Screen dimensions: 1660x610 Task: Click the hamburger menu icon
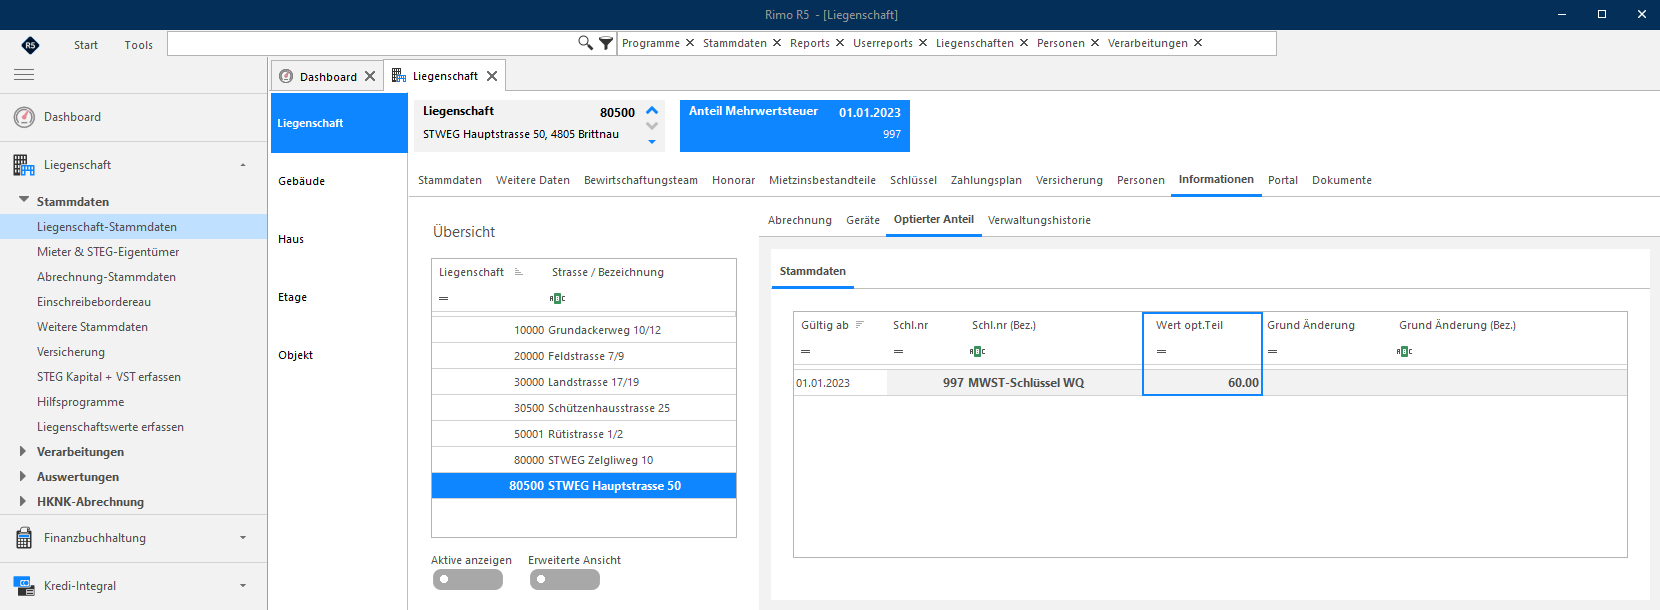[x=24, y=75]
